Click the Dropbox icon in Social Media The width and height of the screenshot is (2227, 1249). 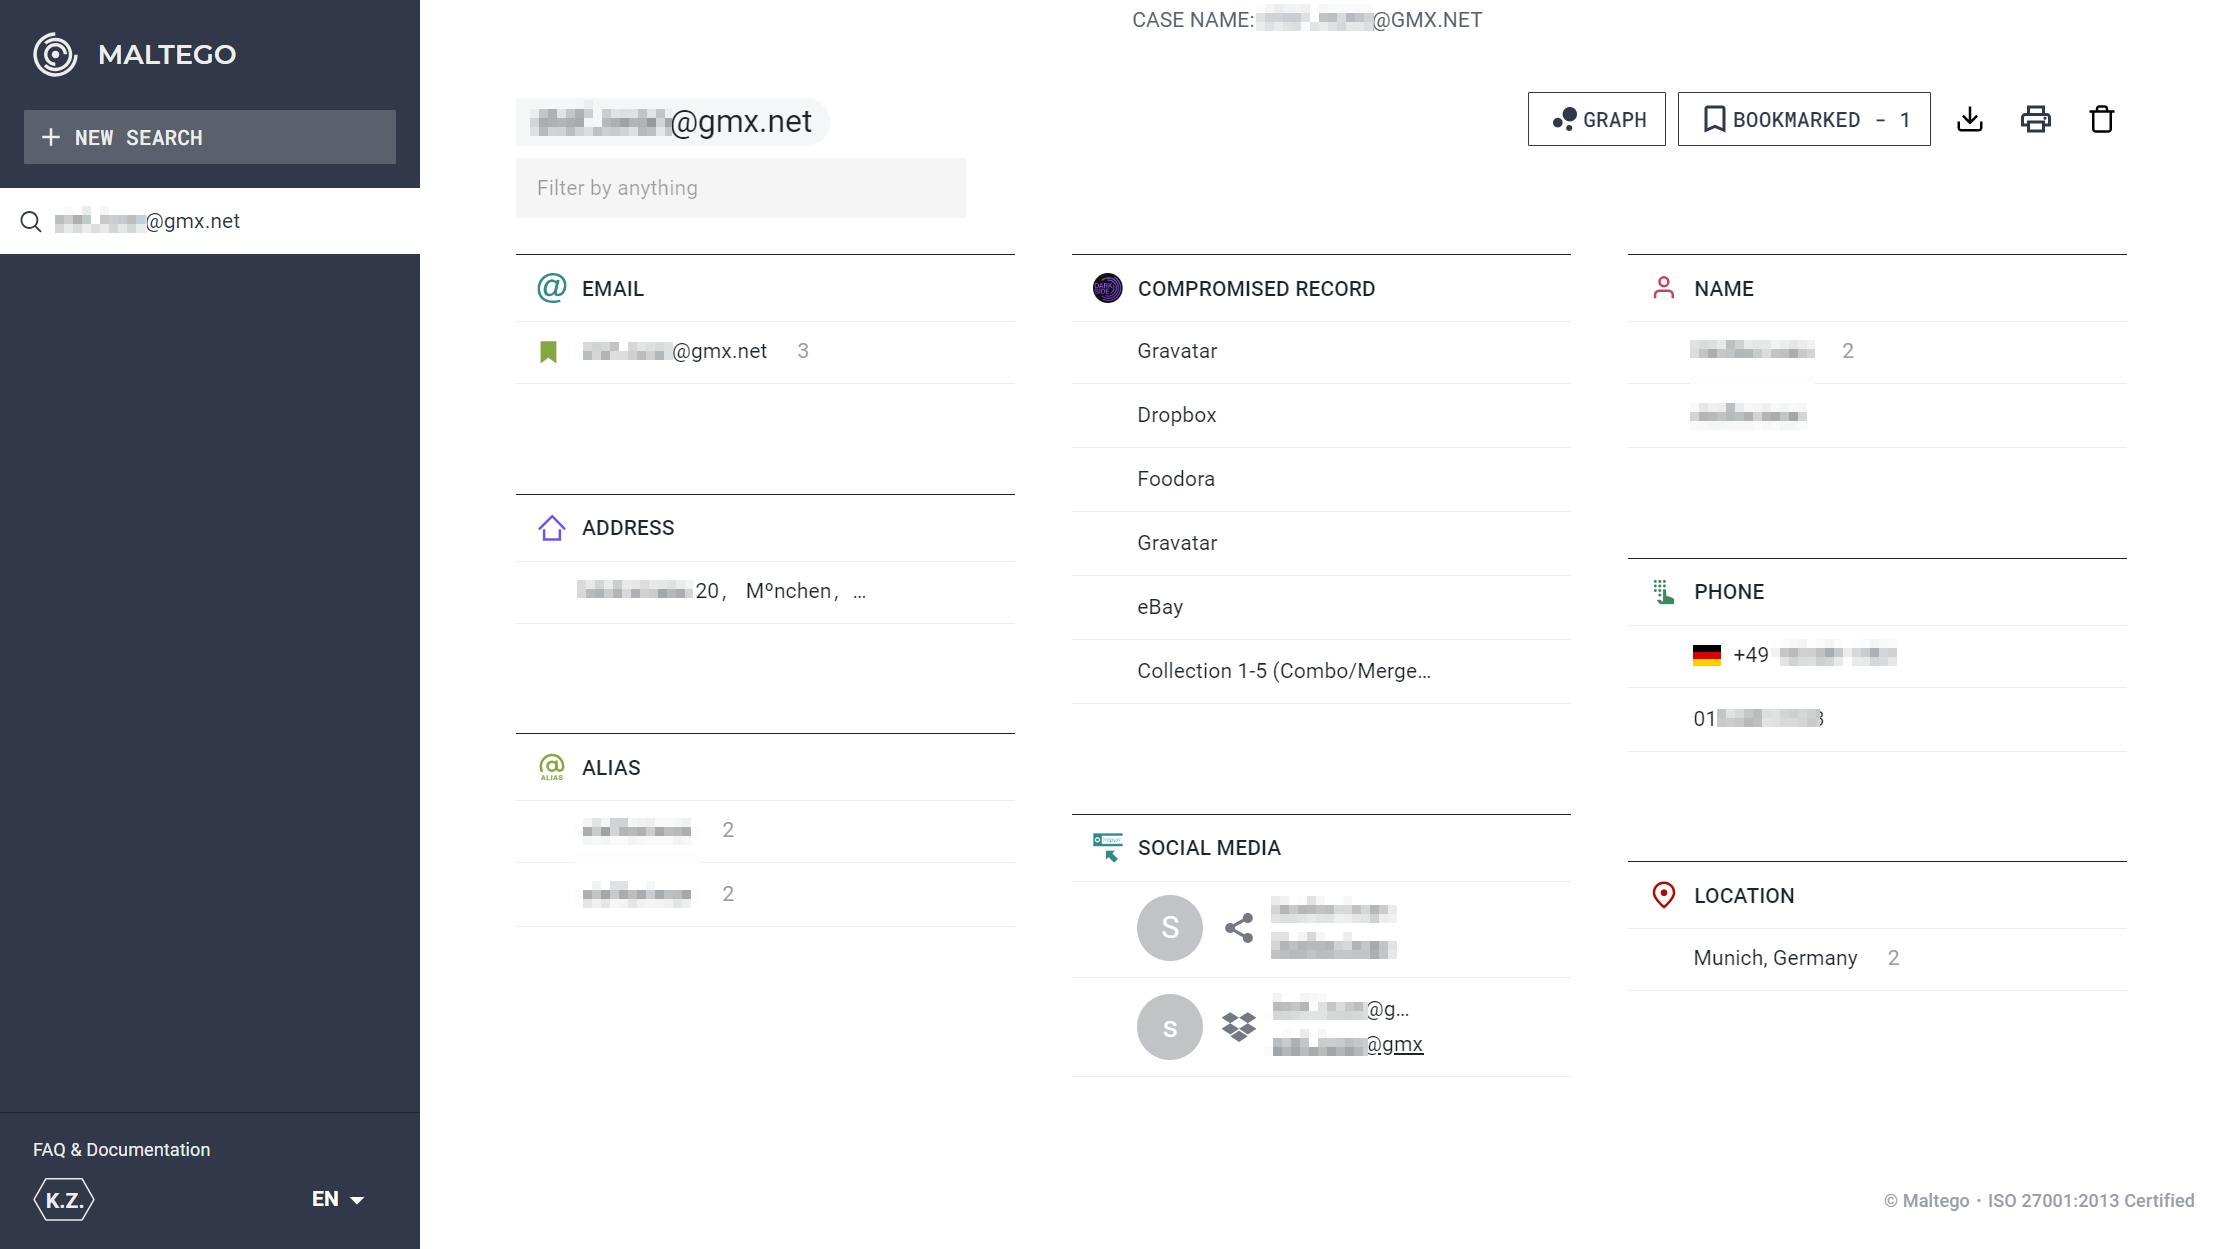1239,1027
